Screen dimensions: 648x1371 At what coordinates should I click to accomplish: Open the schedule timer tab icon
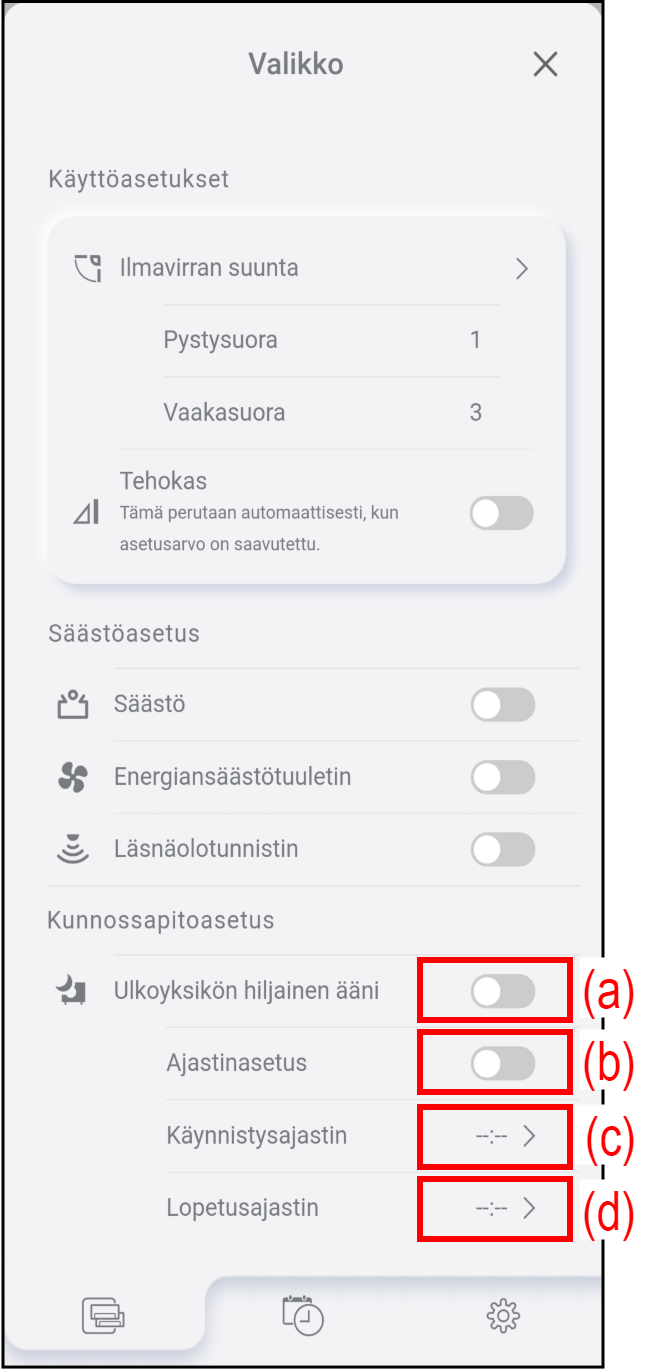(303, 1315)
